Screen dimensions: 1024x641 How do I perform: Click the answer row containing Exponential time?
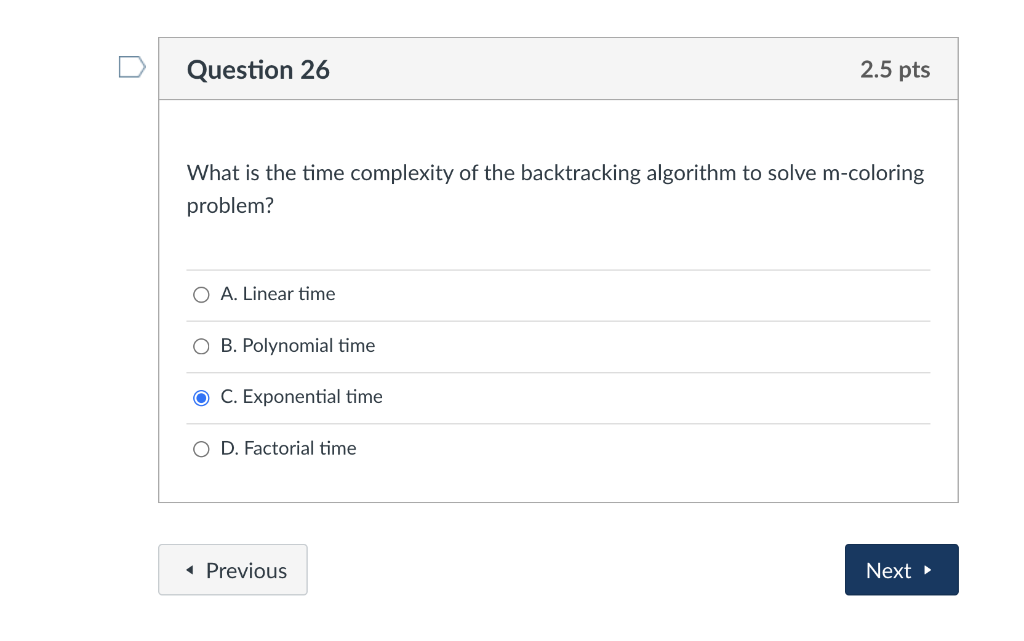558,397
